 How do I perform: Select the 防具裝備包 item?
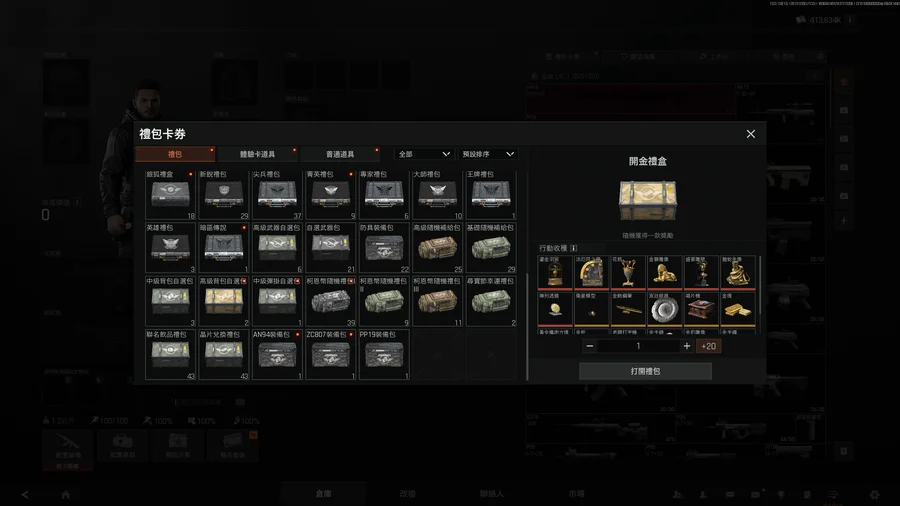[384, 248]
